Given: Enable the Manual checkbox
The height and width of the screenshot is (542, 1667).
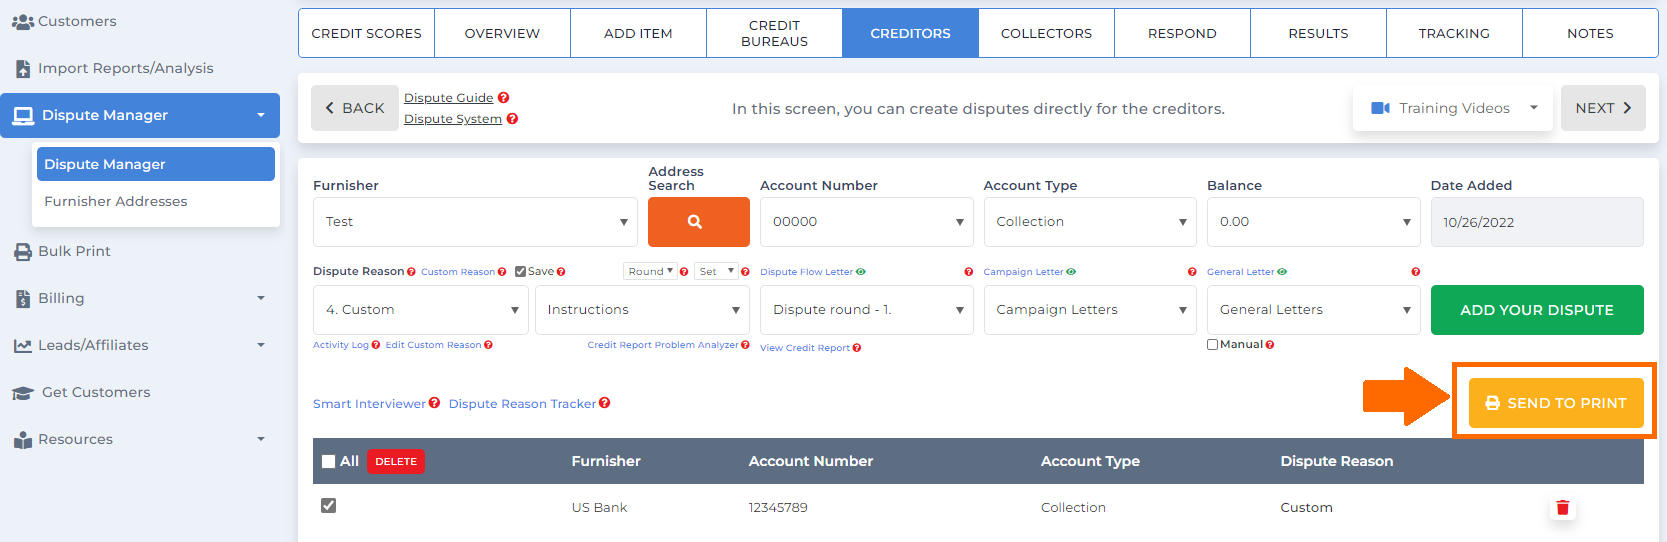Looking at the screenshot, I should click(x=1212, y=345).
